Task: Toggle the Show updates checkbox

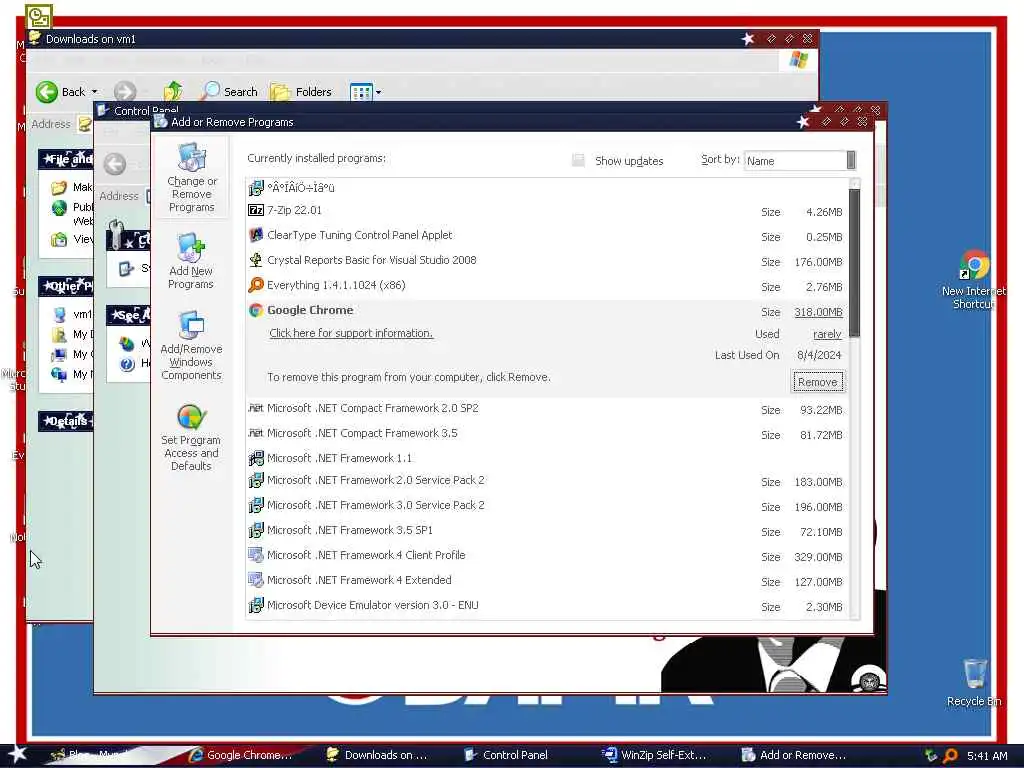Action: 578,161
